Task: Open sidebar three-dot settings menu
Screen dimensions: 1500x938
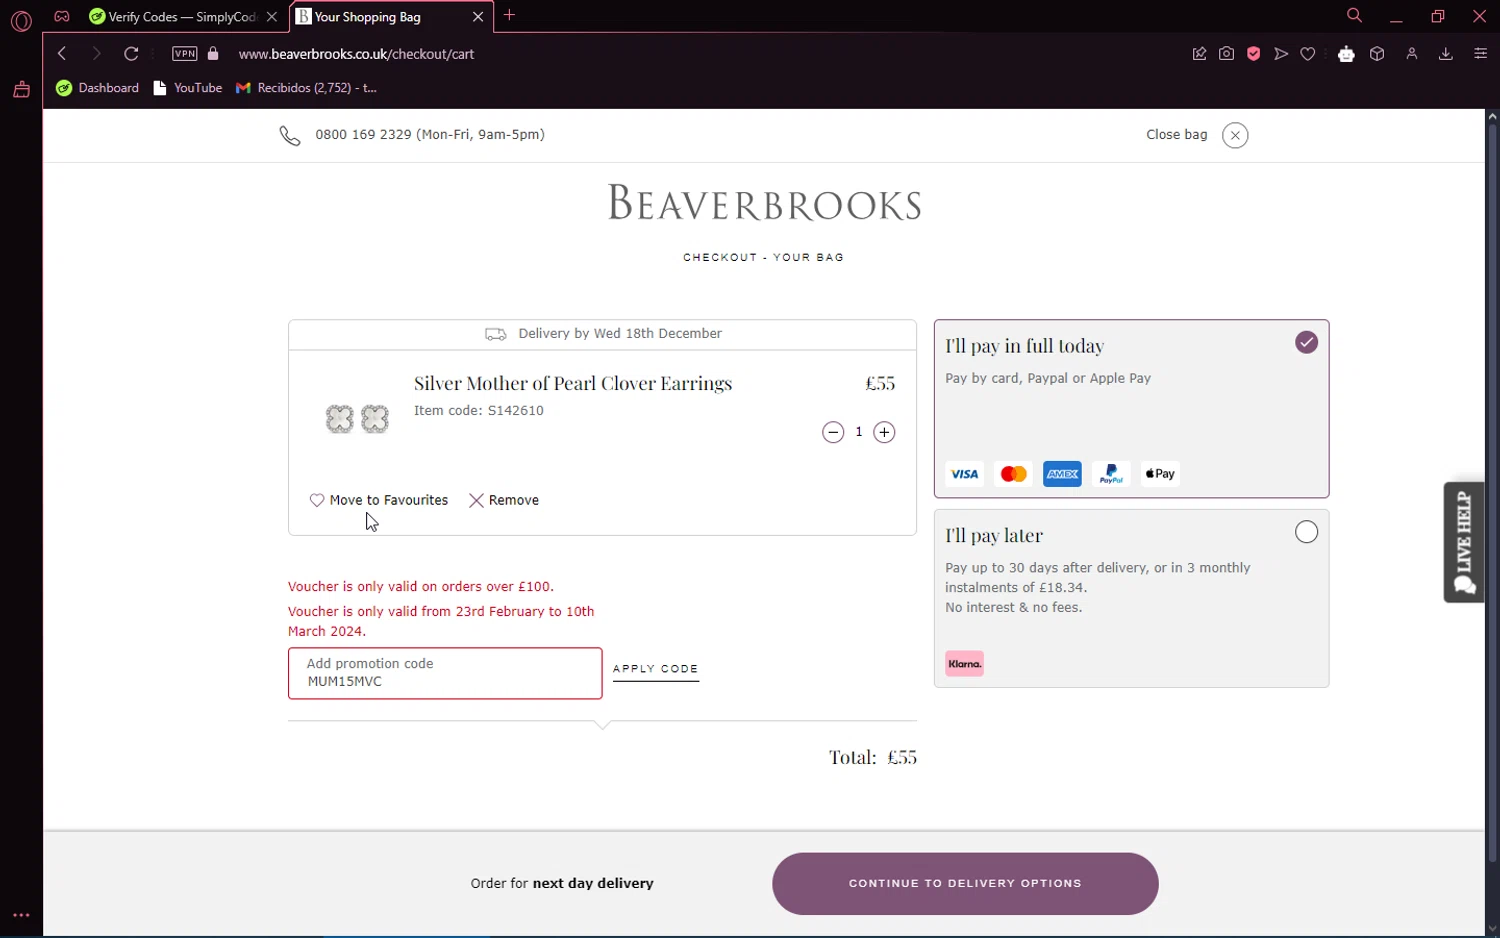Action: point(21,915)
